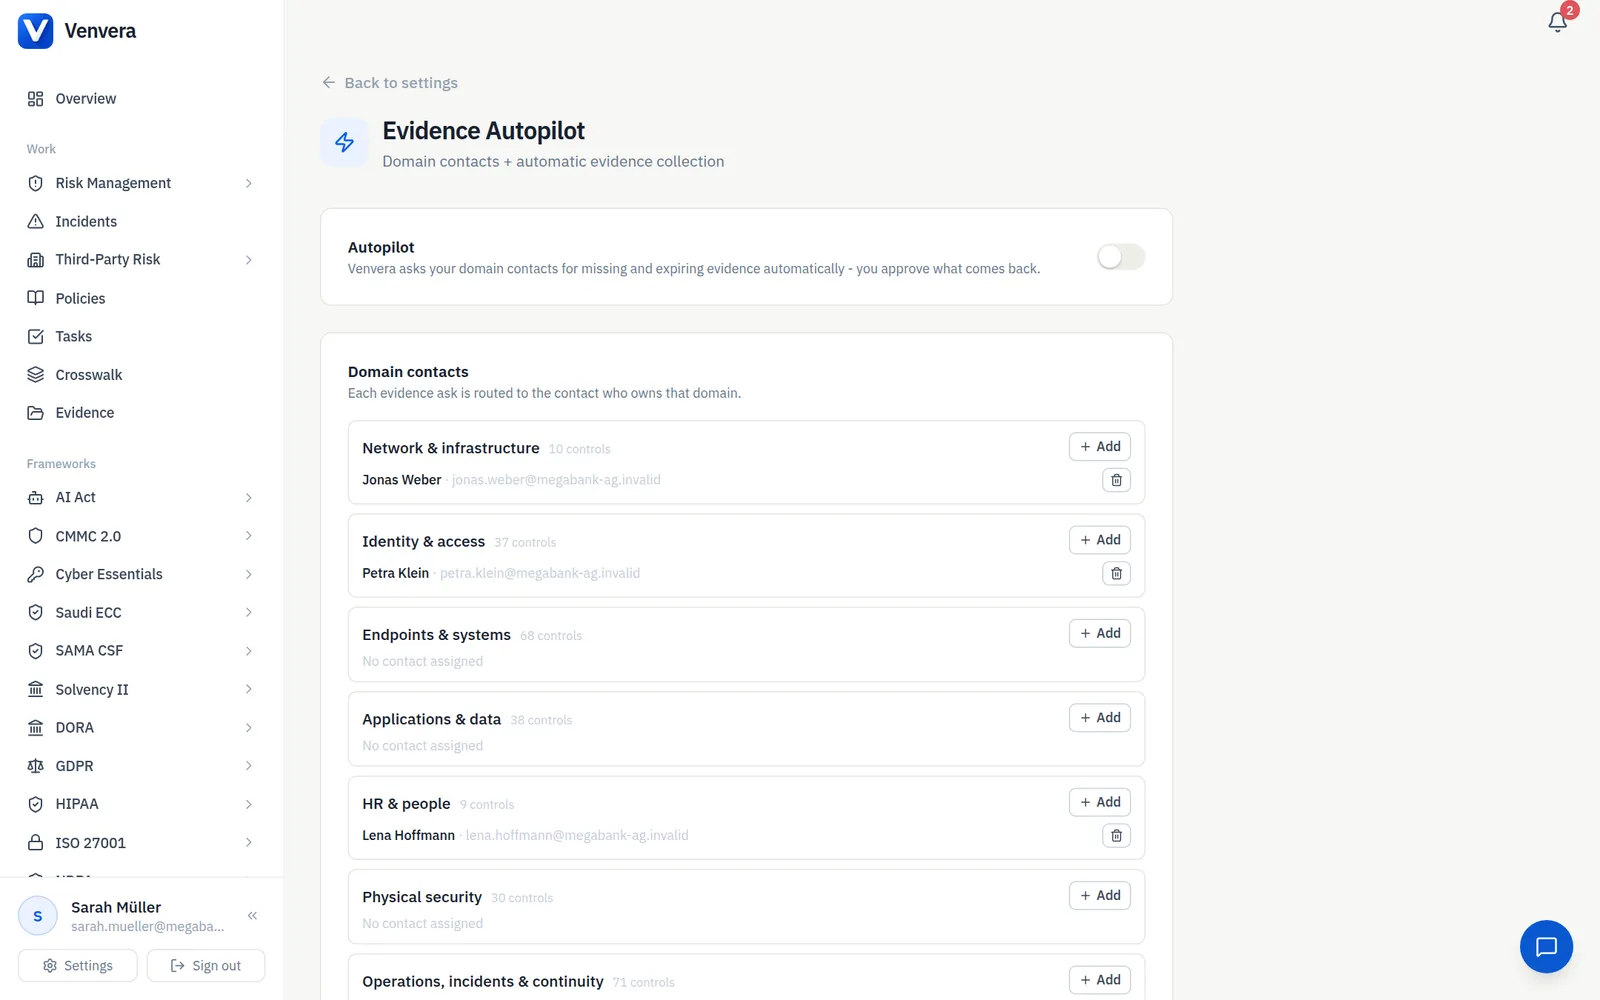Delete Petra Klein contact with trash icon
The height and width of the screenshot is (1000, 1600).
(x=1116, y=573)
